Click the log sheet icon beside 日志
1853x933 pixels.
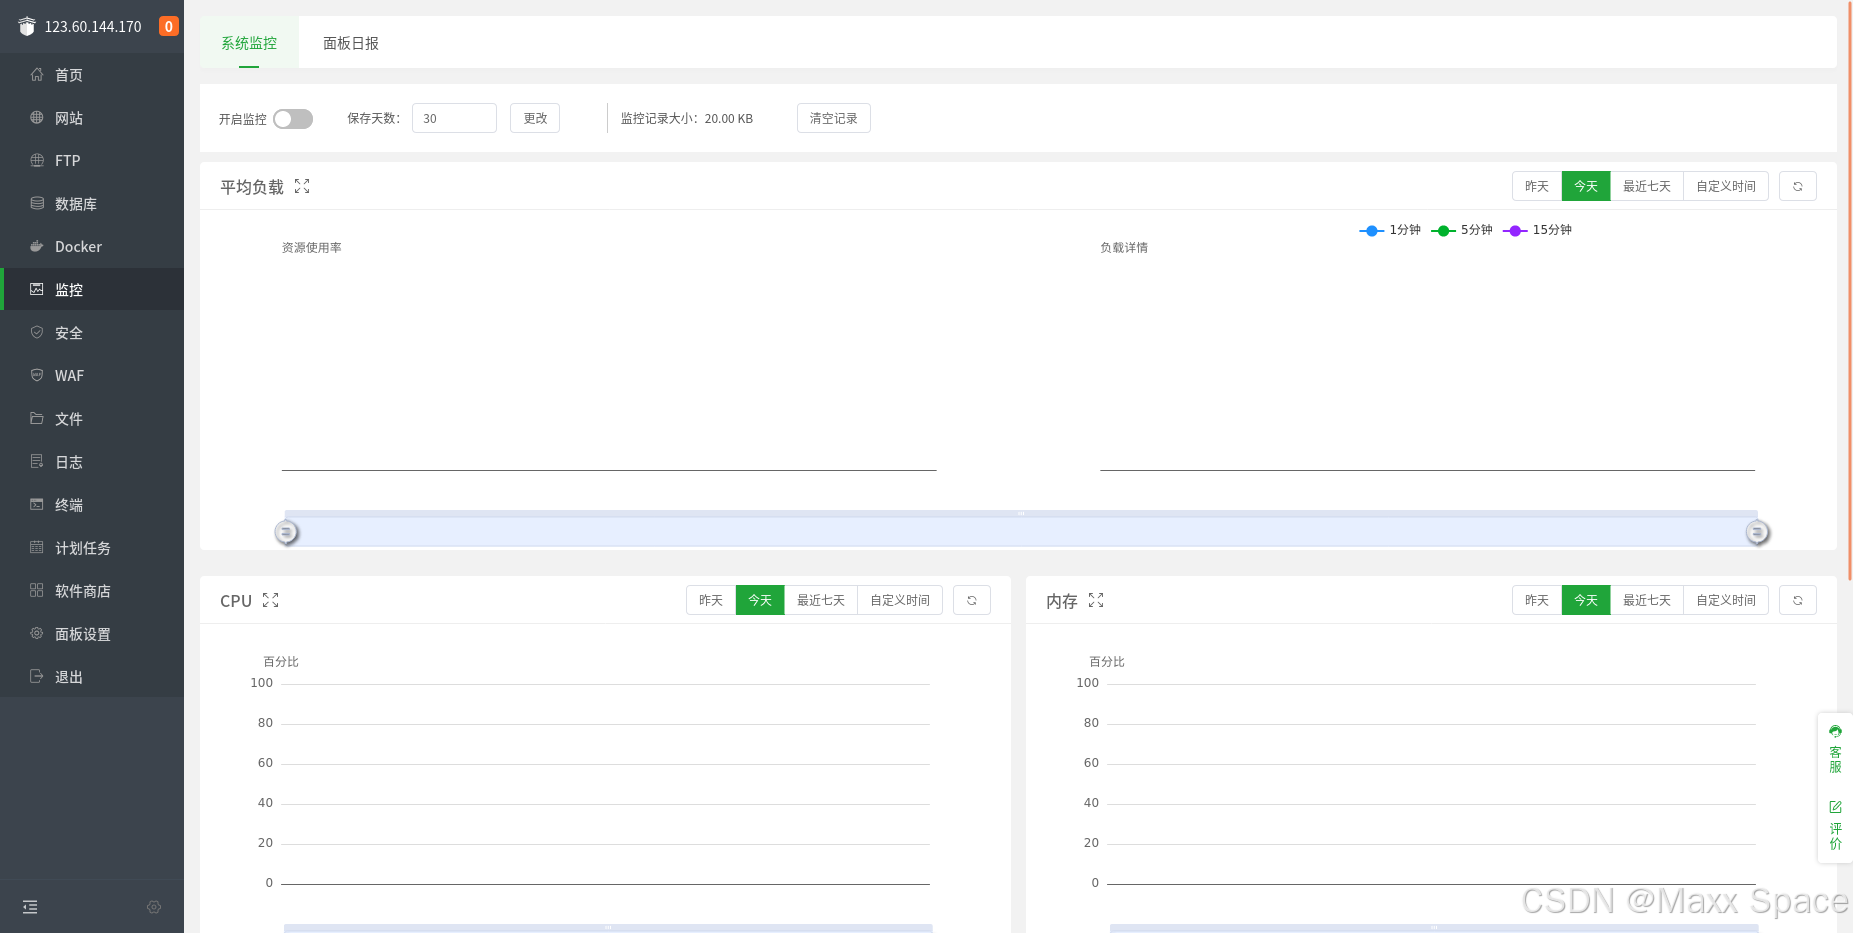point(37,461)
